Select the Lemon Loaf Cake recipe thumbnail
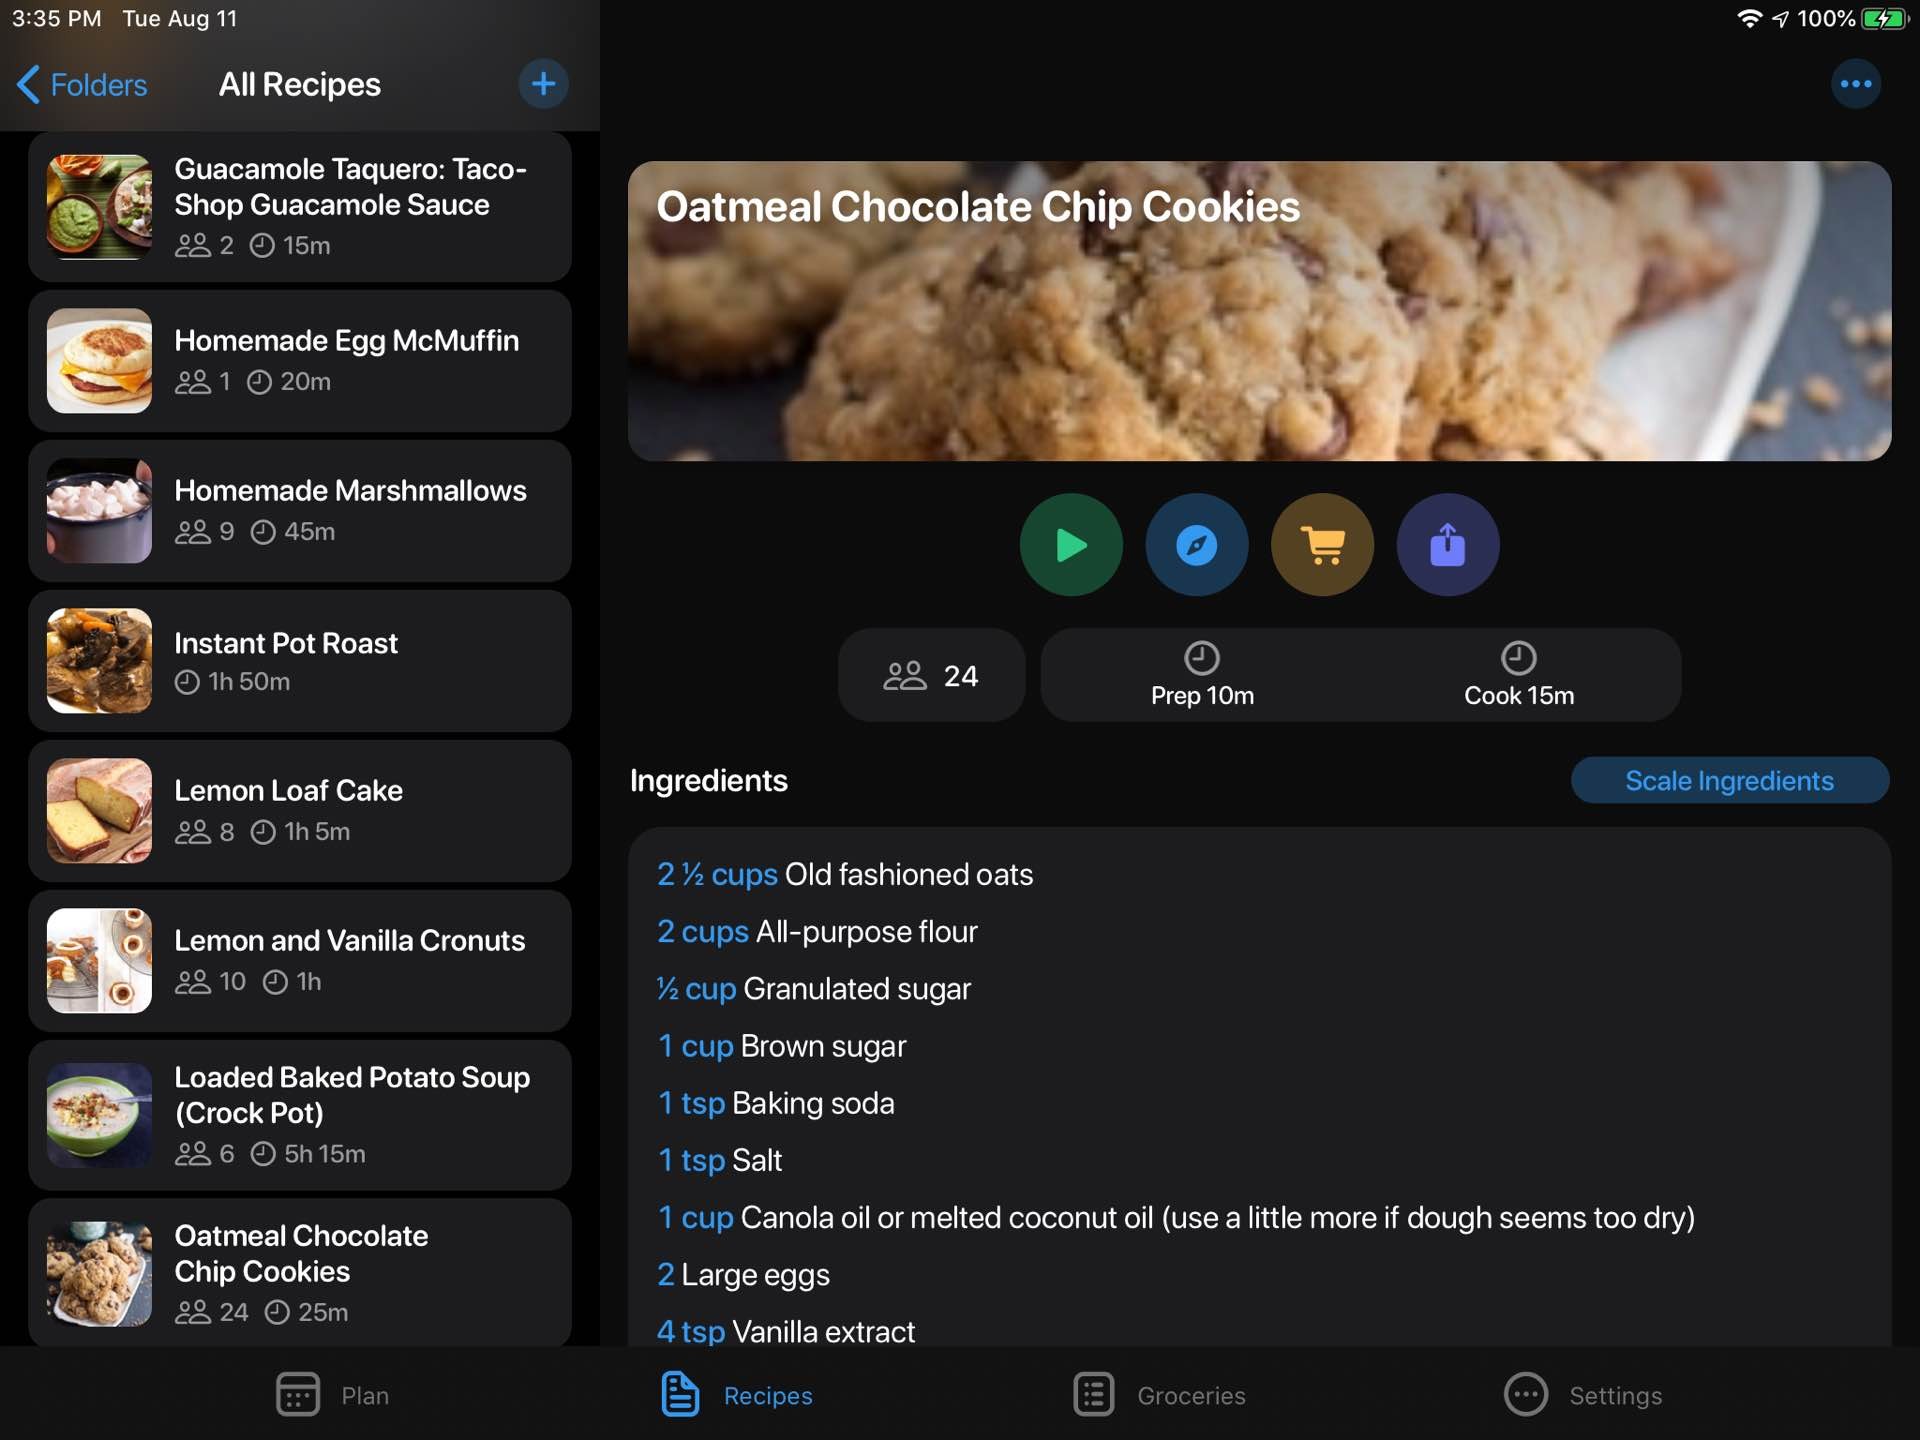1920x1440 pixels. [98, 809]
